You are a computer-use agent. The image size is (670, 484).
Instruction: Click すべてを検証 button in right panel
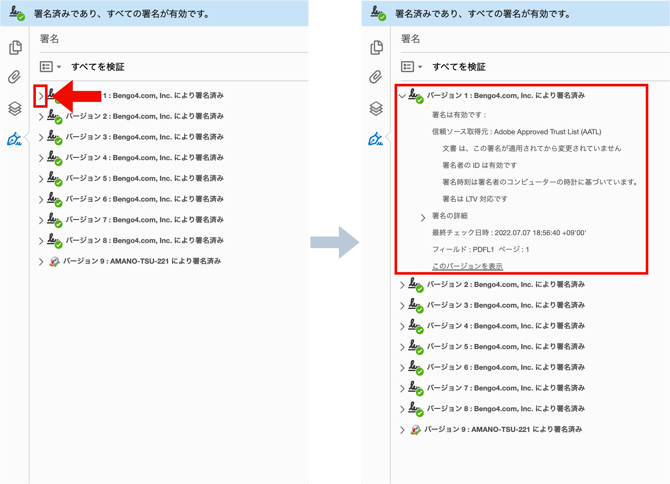[x=459, y=67]
